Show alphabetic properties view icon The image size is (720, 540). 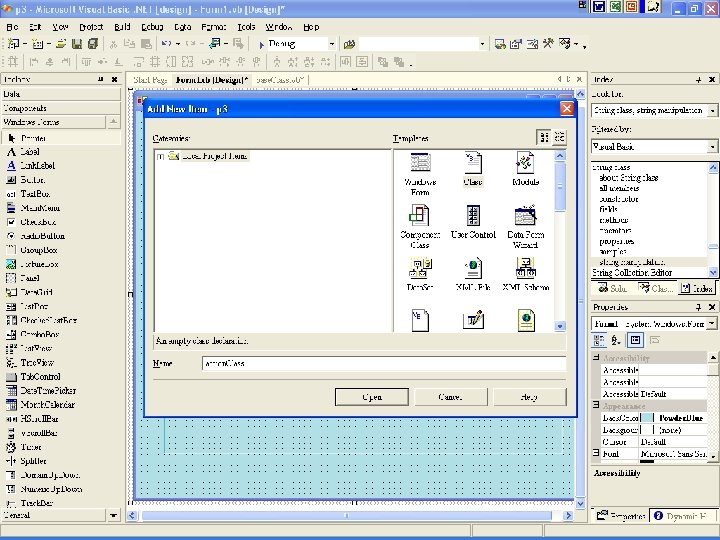point(616,340)
